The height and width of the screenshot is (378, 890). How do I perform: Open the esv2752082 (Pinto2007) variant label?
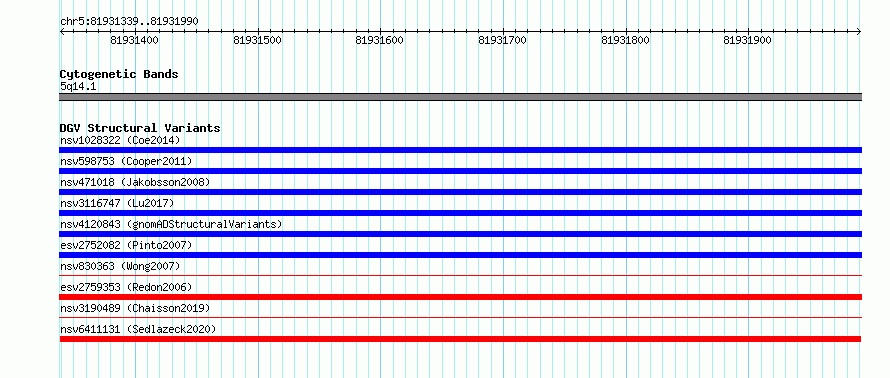[126, 245]
